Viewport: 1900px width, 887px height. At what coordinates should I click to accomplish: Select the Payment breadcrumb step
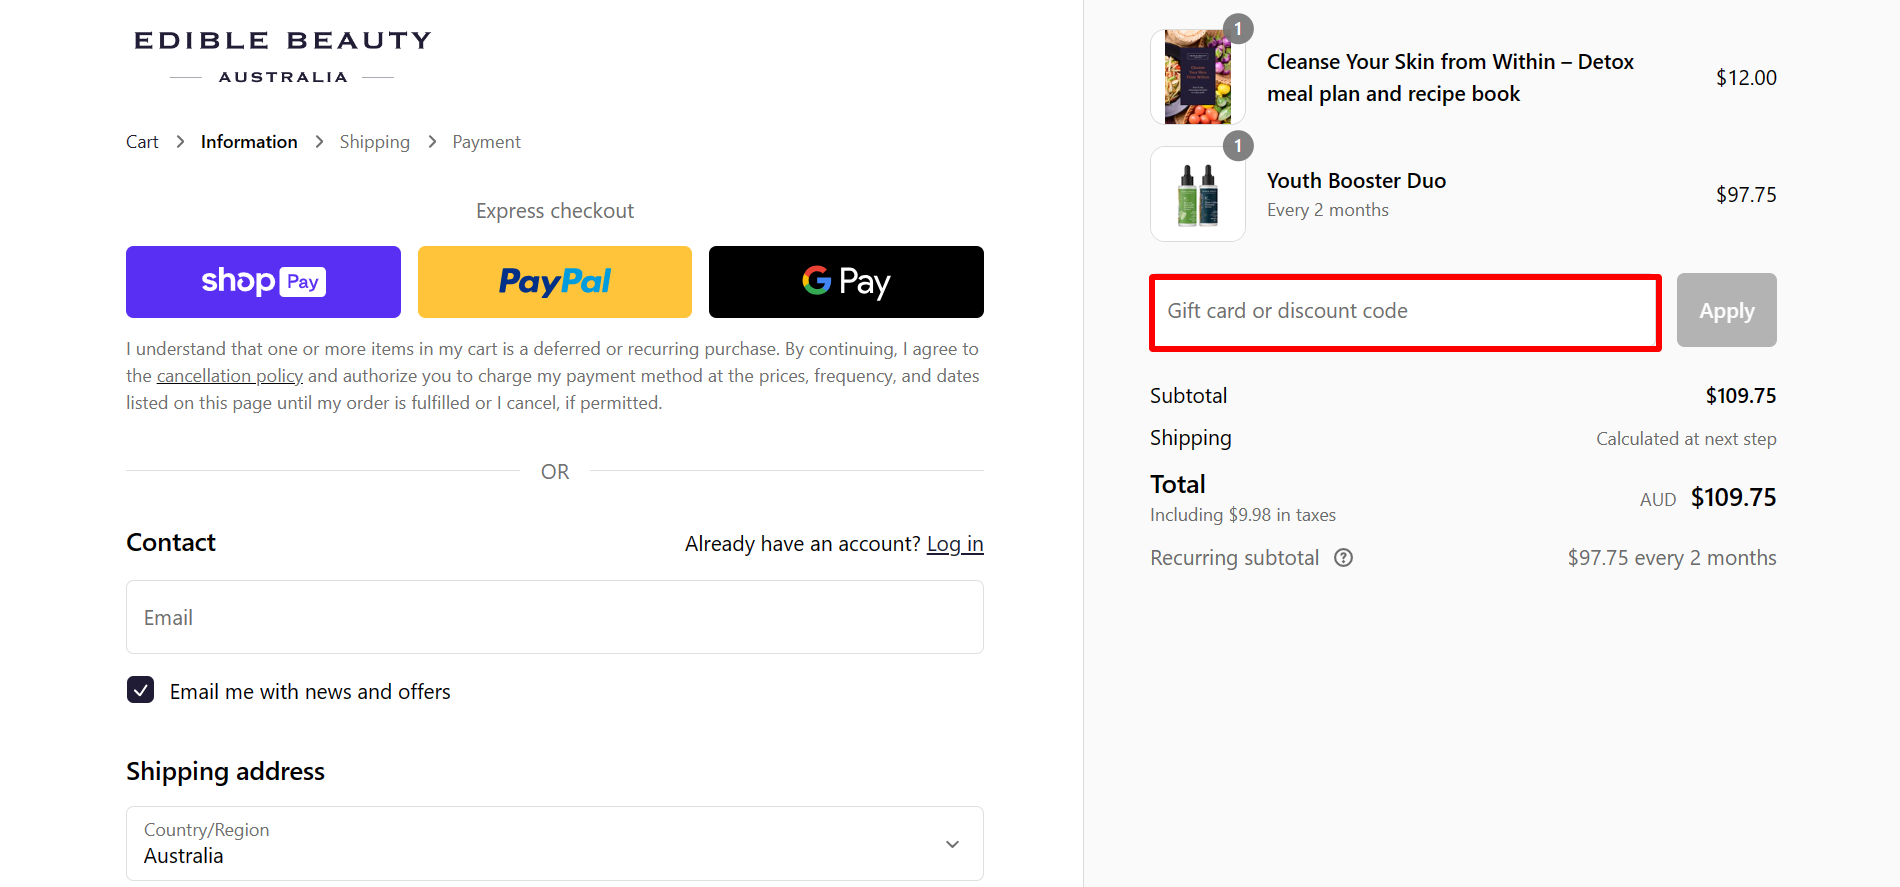(x=486, y=142)
